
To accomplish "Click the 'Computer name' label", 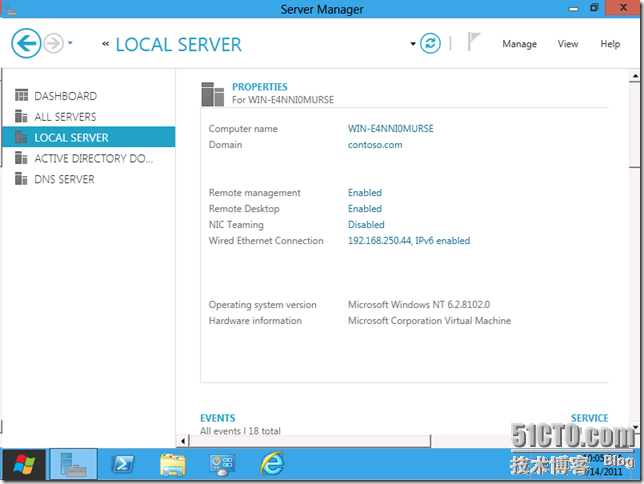I will point(243,129).
